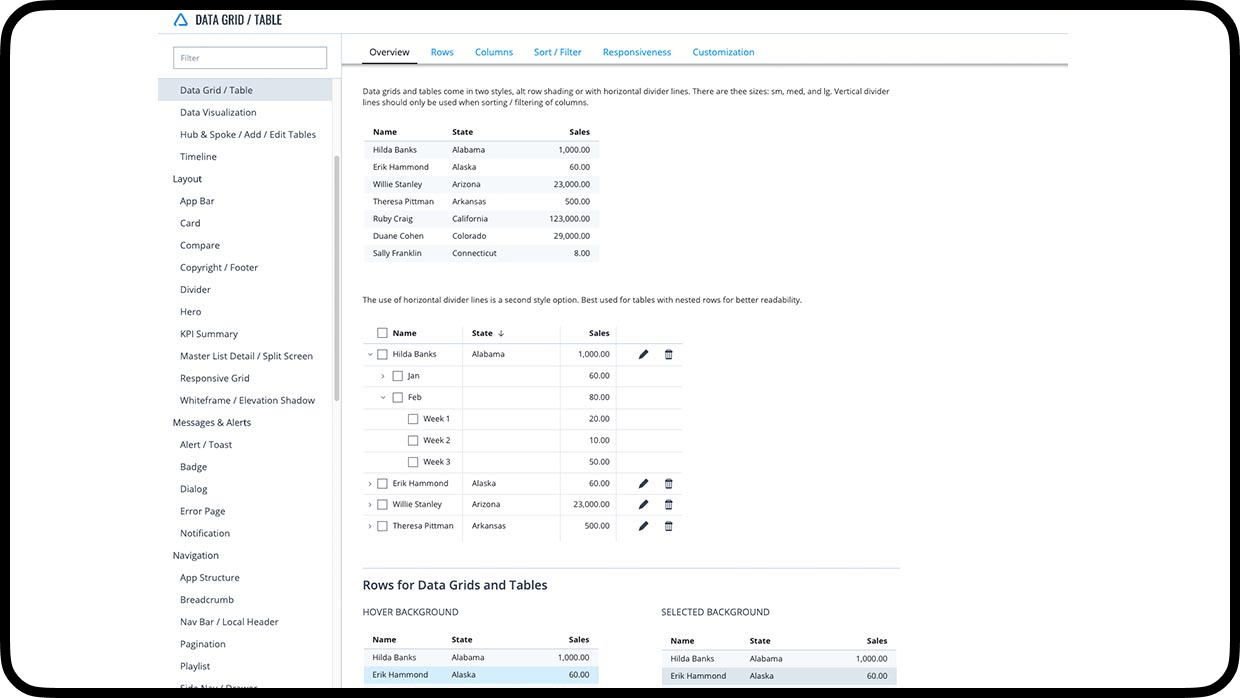This screenshot has width=1240, height=698.
Task: Go to the Sort / Filter tab
Action: coord(558,52)
